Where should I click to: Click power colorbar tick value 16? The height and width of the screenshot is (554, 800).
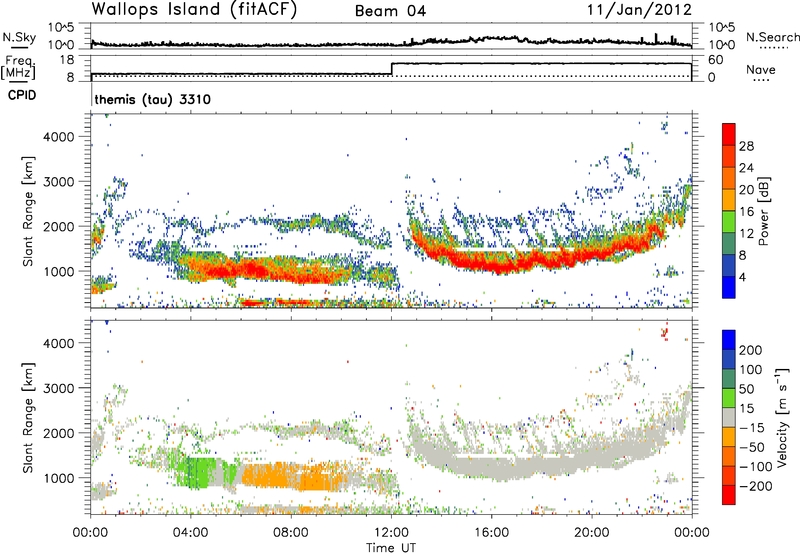click(746, 212)
